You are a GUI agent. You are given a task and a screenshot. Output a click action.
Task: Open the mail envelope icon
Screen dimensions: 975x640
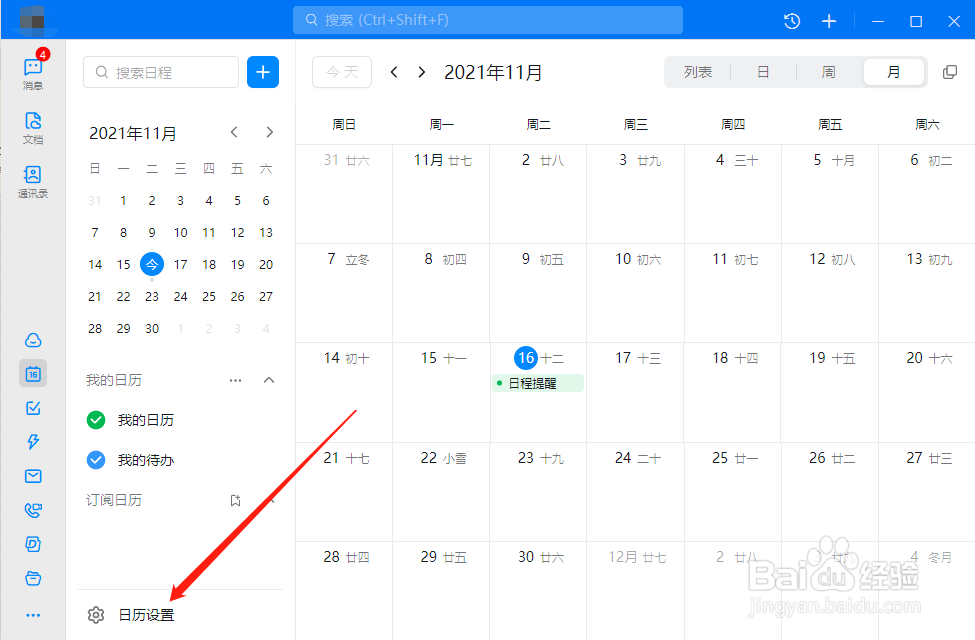(33, 475)
